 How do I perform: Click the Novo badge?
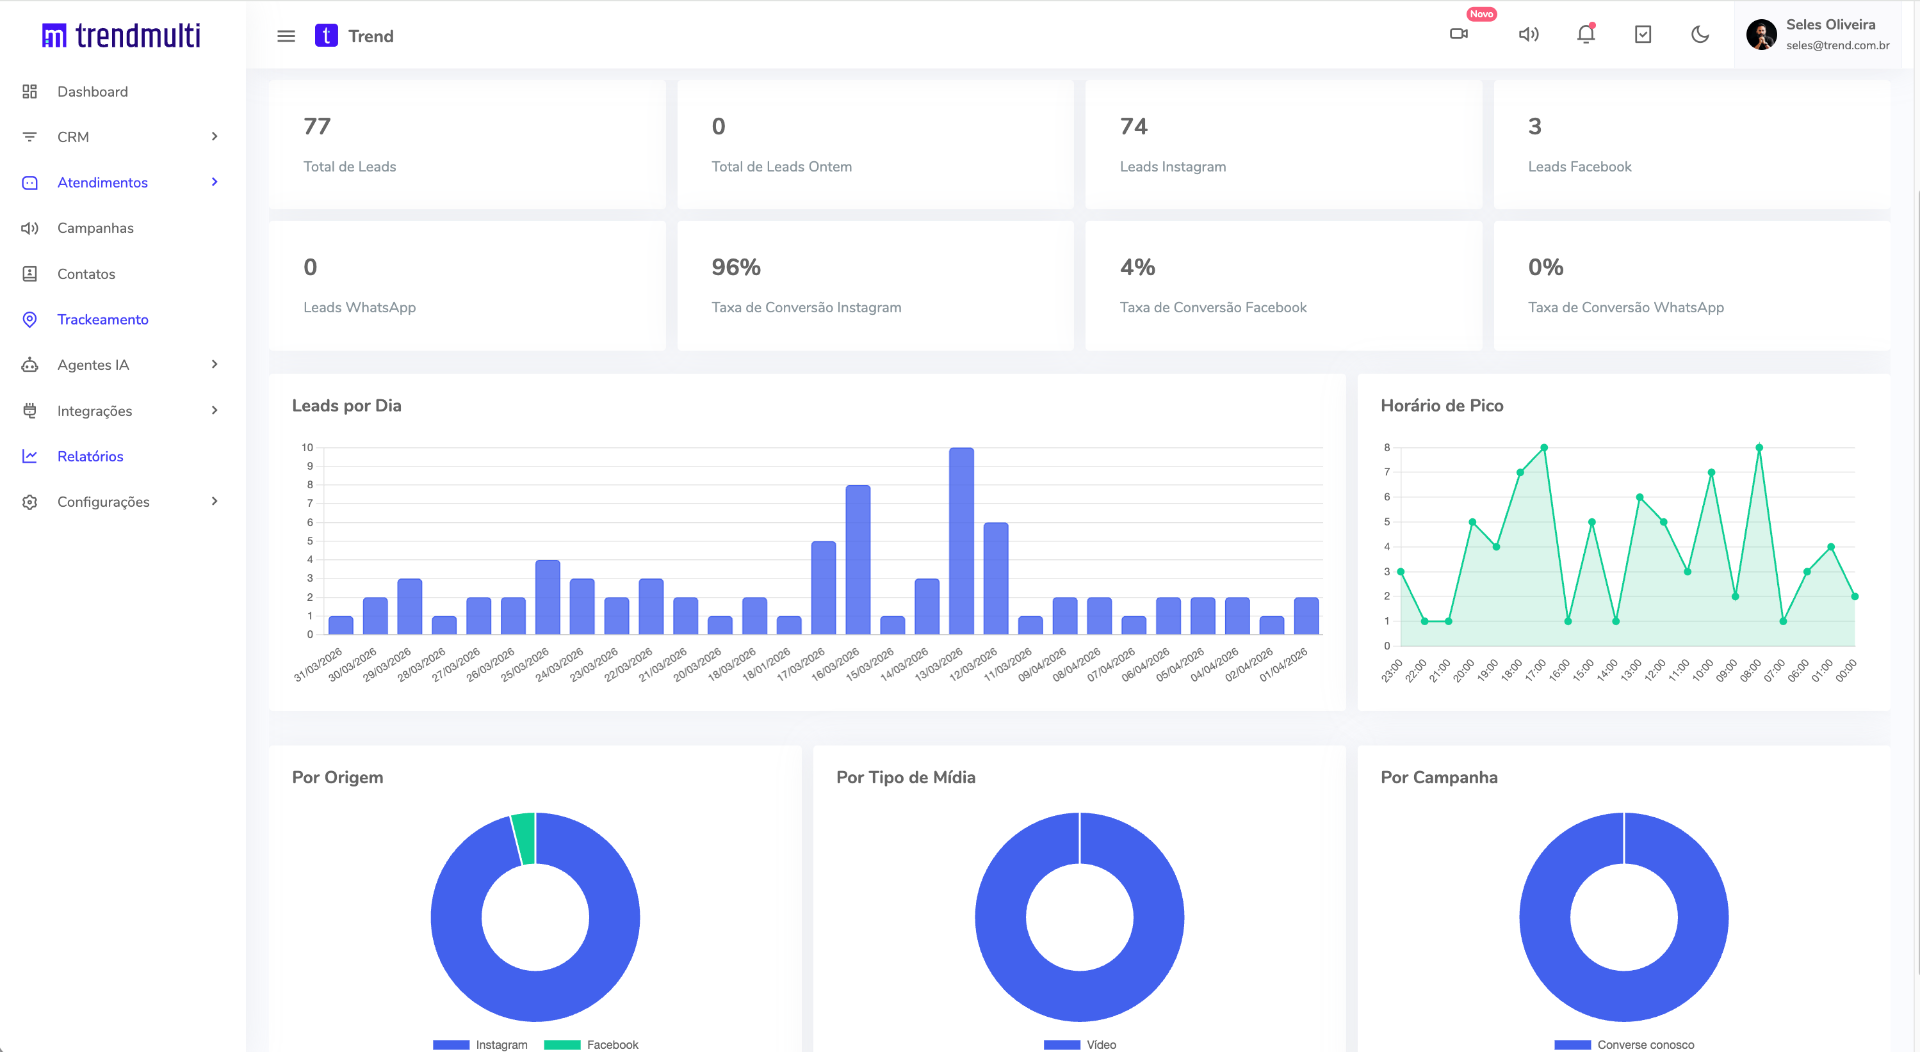(x=1482, y=14)
